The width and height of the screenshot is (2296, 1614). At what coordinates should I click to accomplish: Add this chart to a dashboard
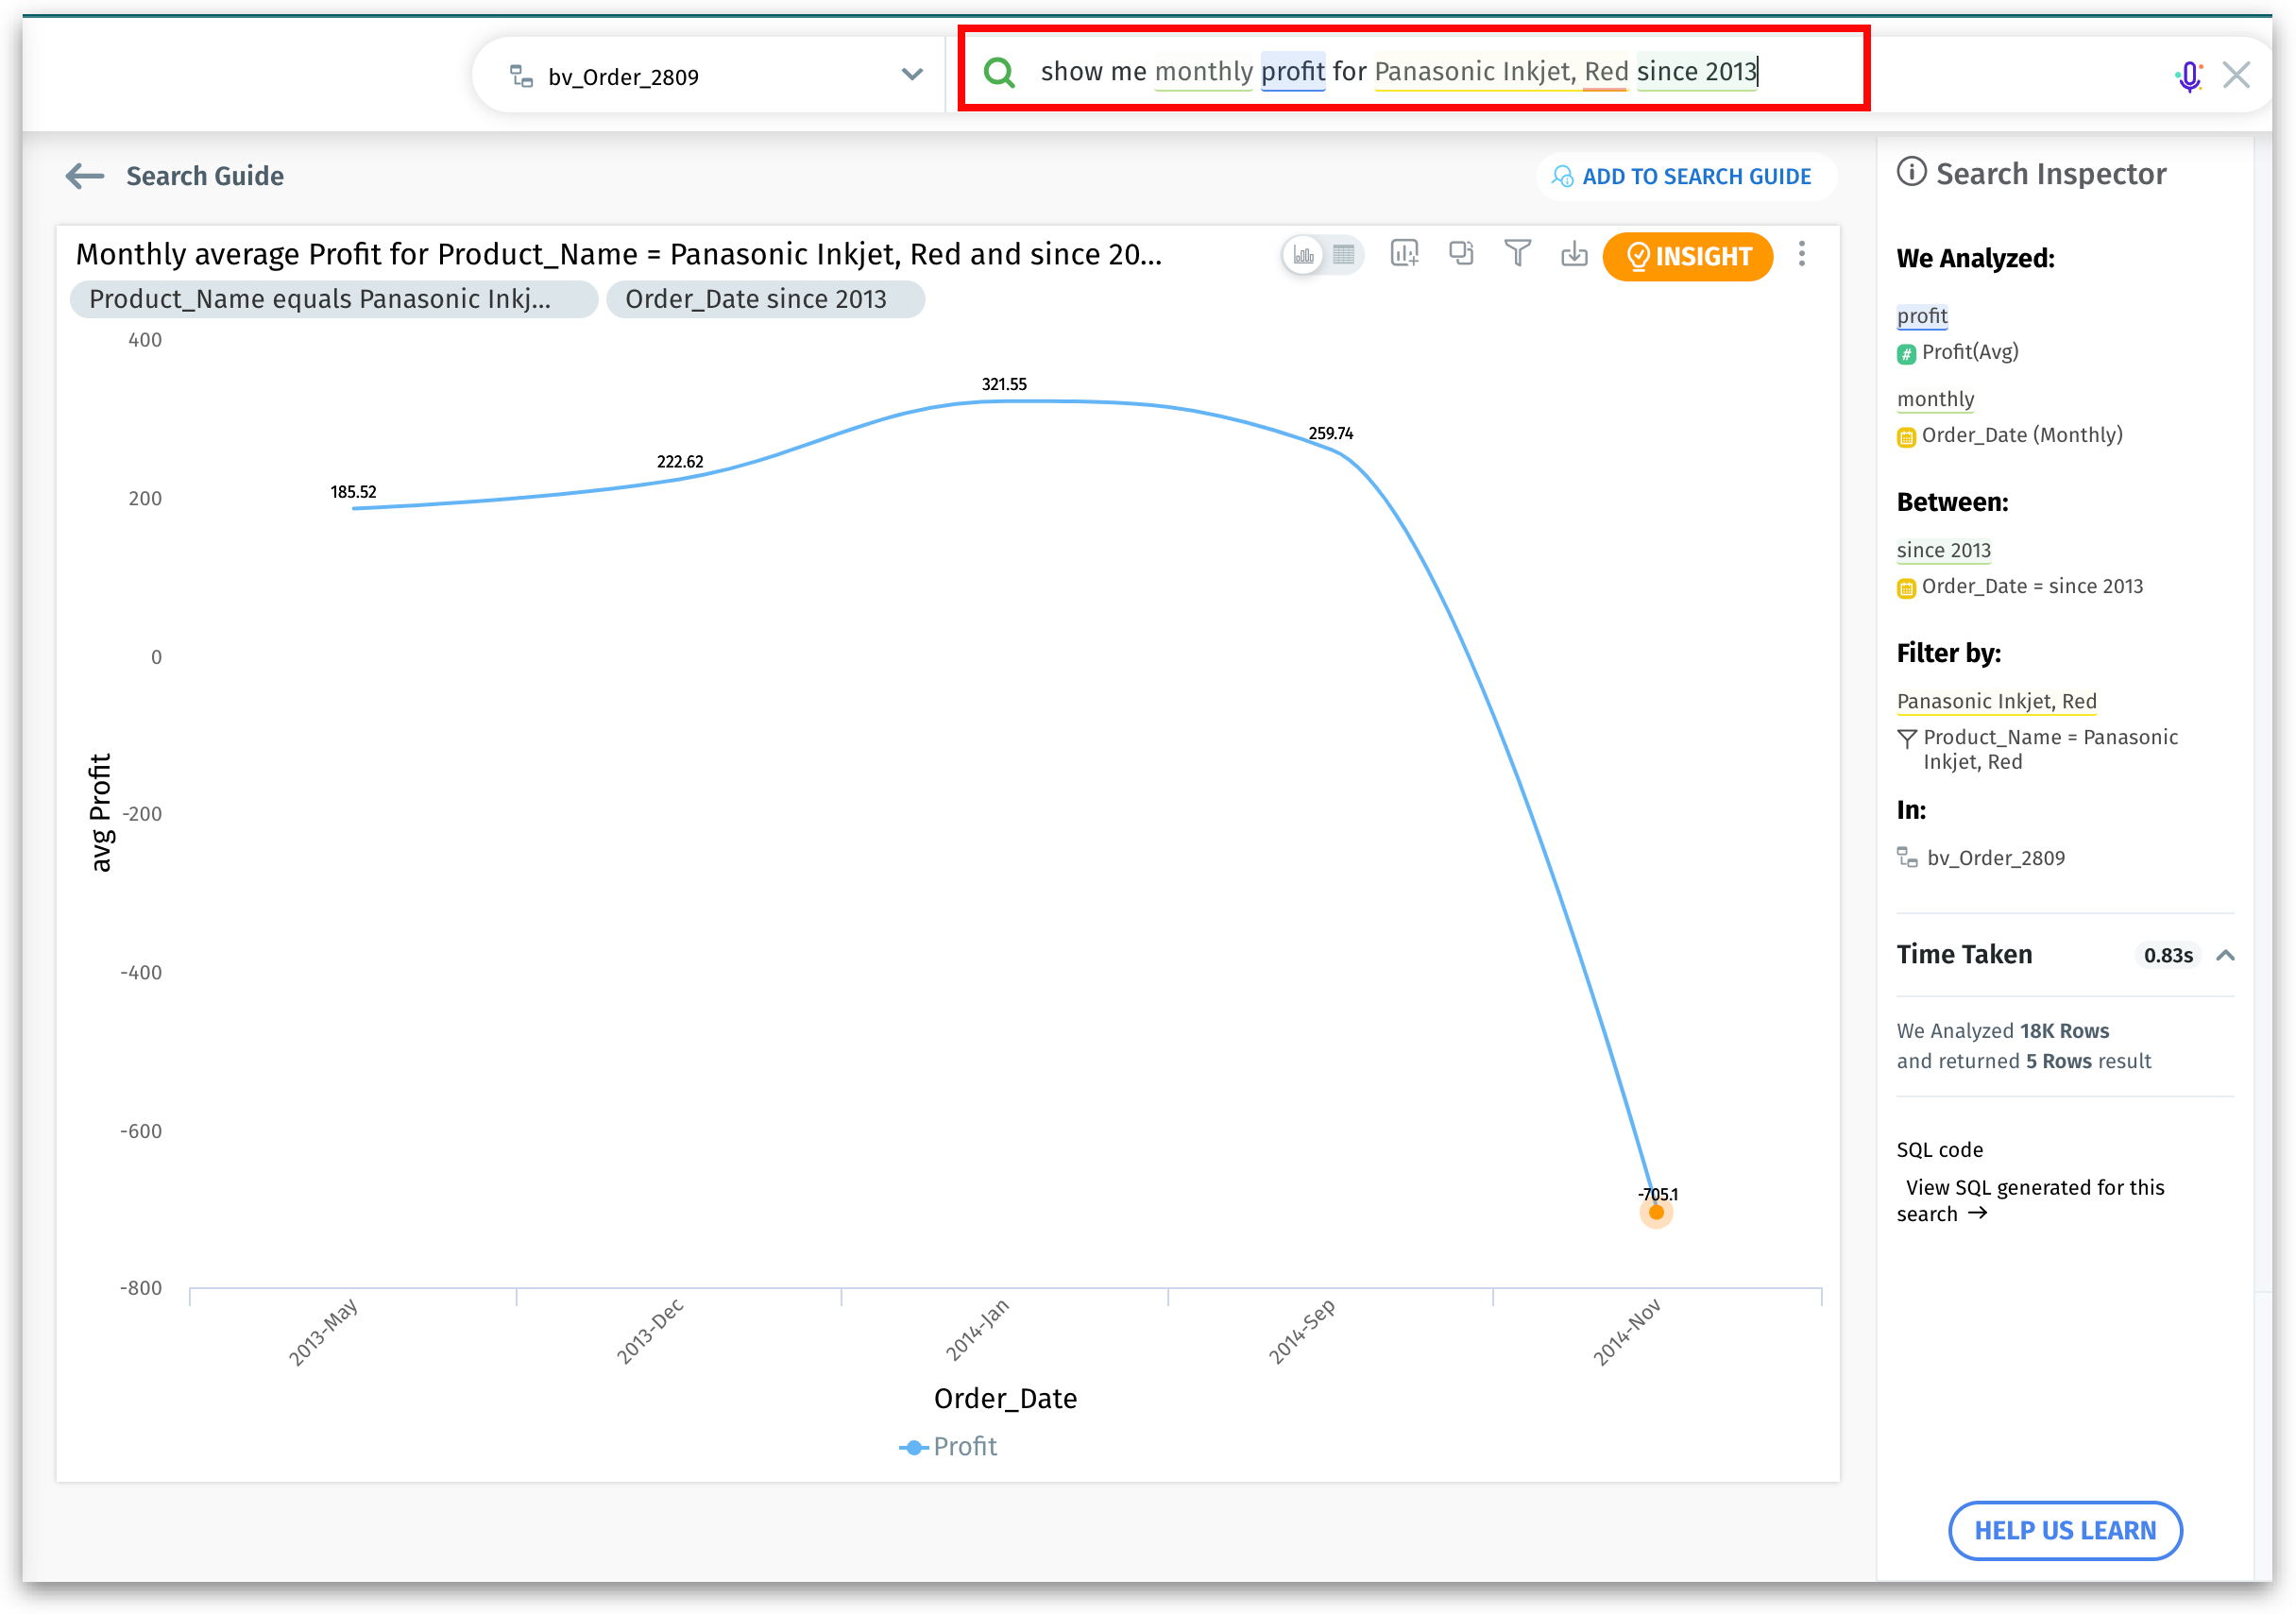coord(1404,254)
